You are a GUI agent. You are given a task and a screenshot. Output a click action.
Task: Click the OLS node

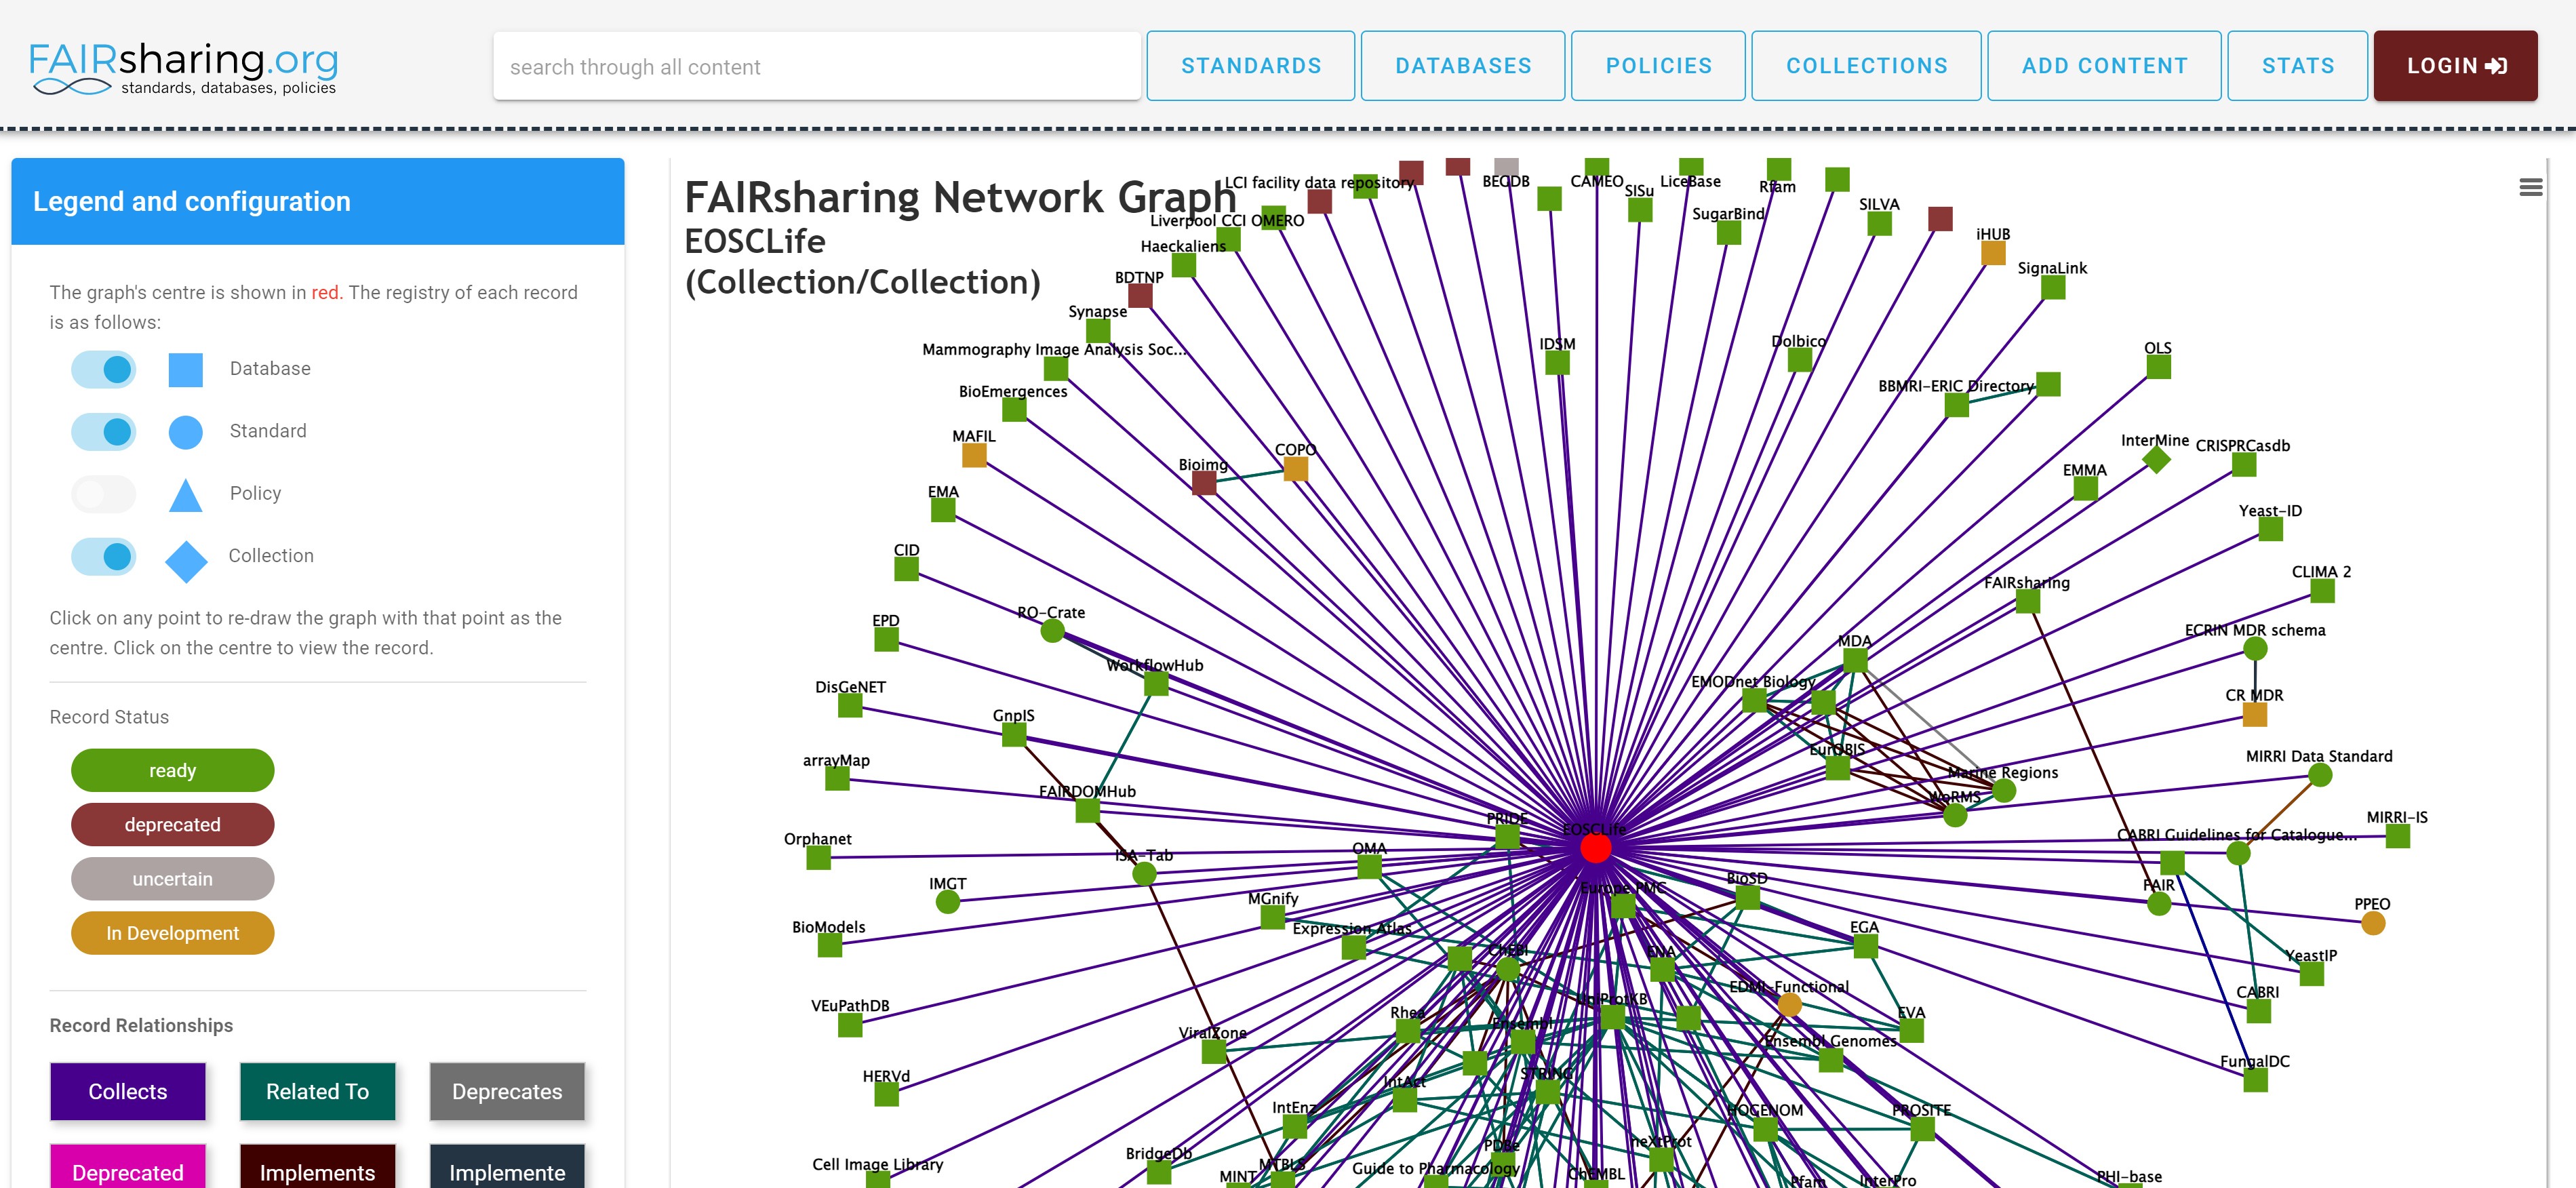click(x=2158, y=367)
